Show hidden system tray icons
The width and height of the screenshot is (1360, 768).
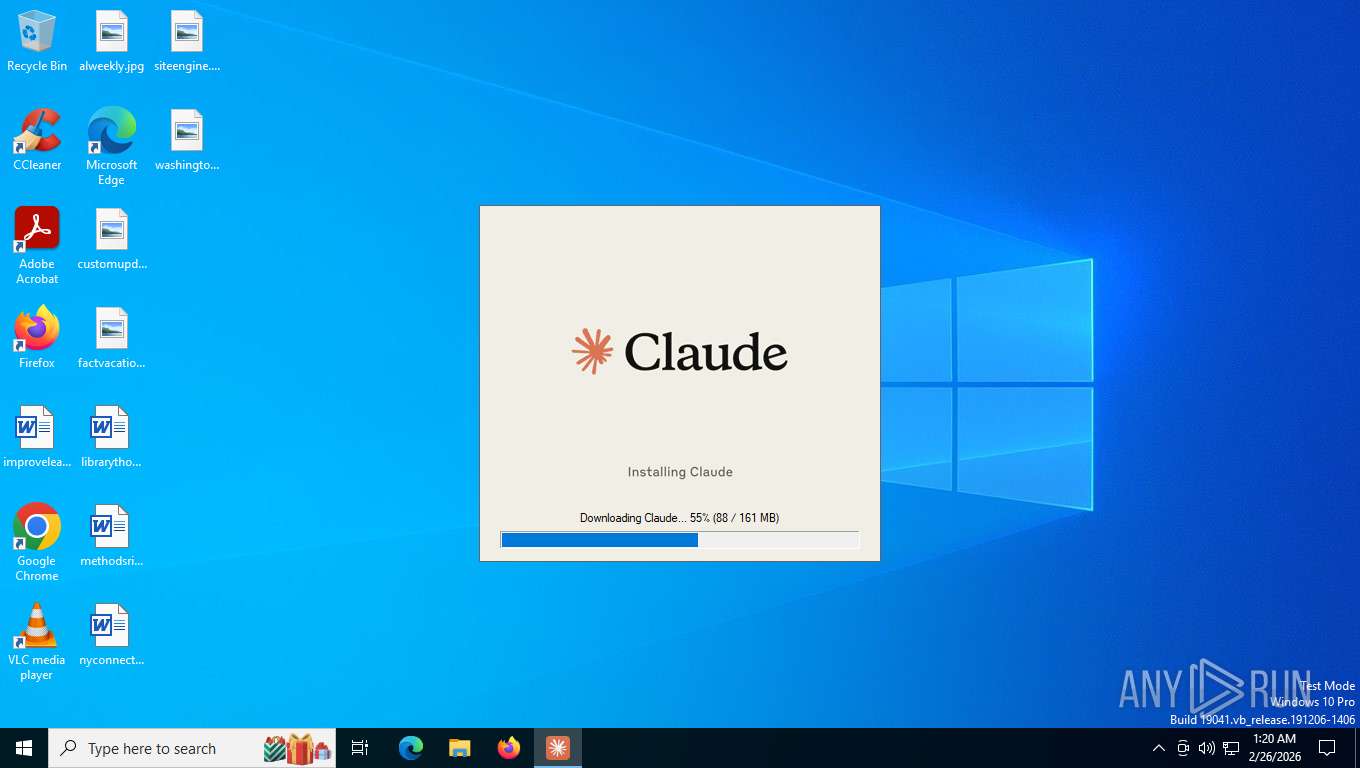(x=1159, y=748)
